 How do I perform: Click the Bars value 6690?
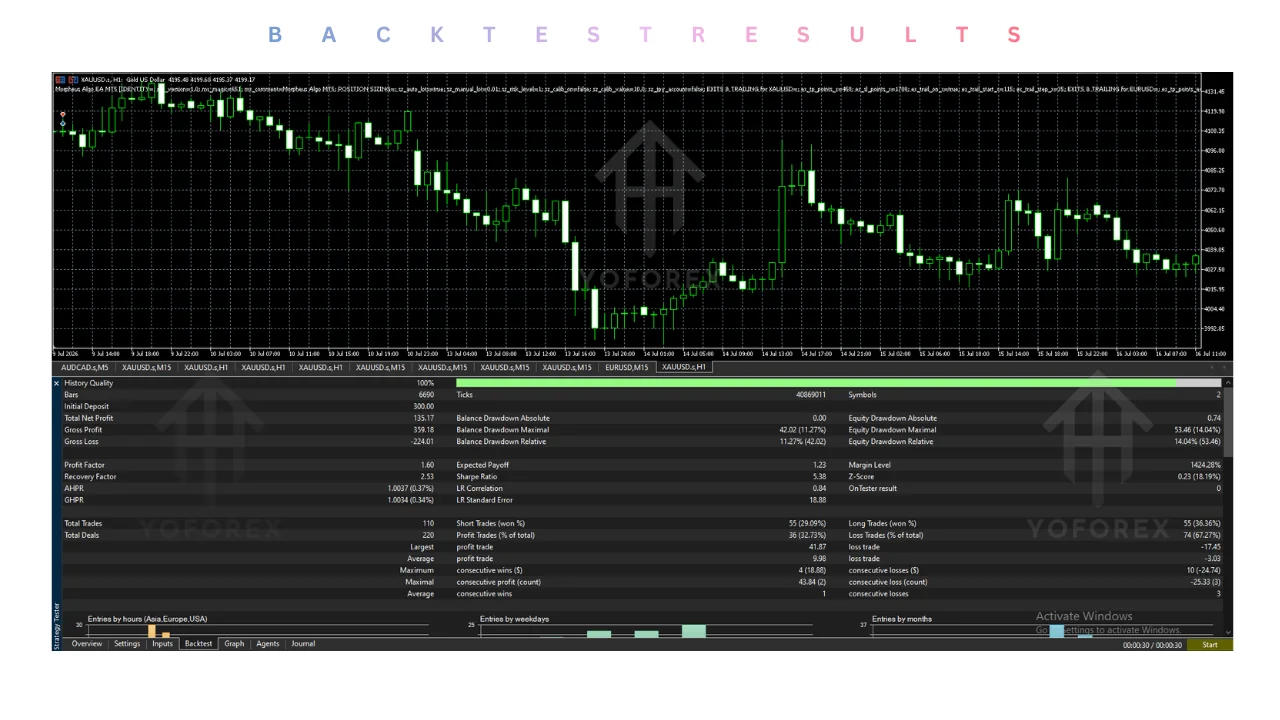[426, 395]
